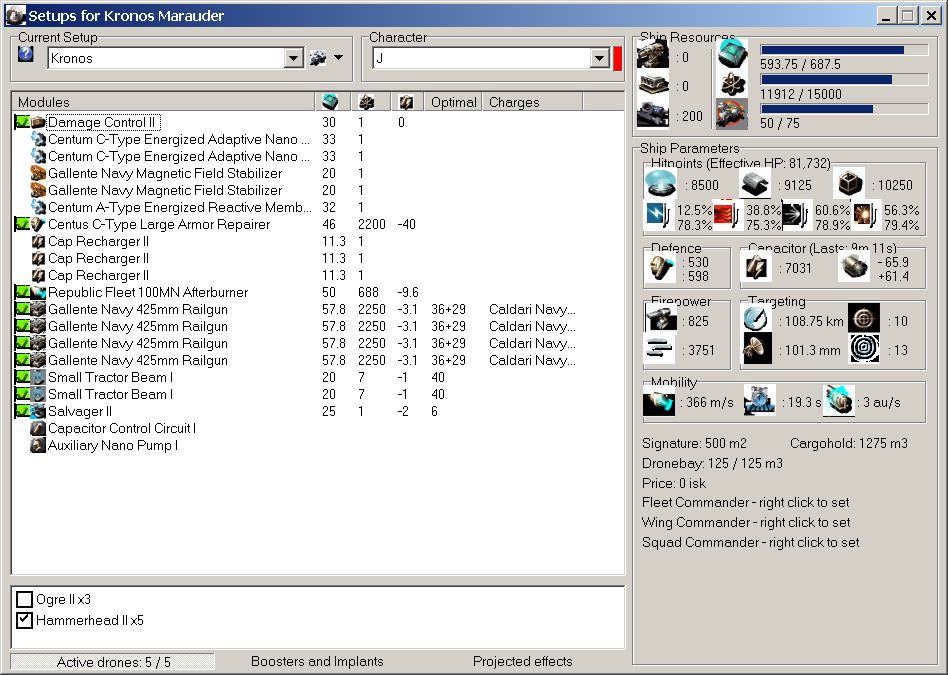This screenshot has width=948, height=675.
Task: Open the Kronos setup combo box arrow
Action: tap(294, 59)
